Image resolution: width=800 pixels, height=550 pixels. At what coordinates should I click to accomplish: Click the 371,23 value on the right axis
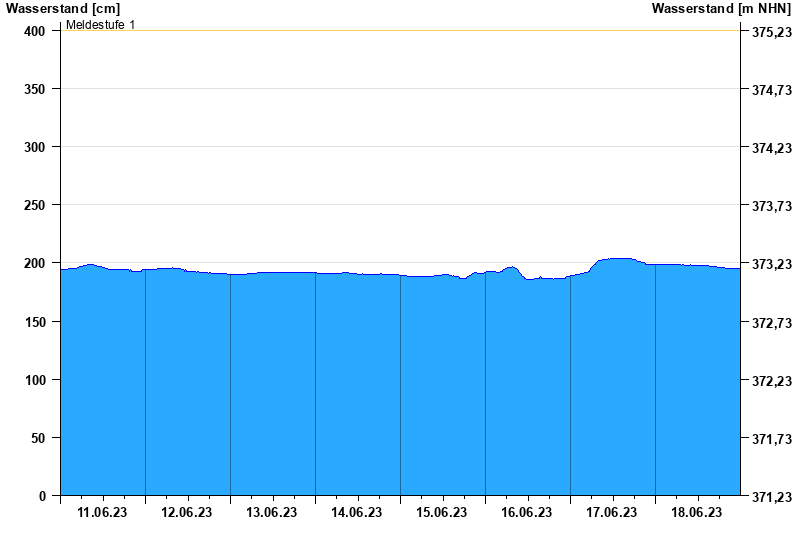771,497
